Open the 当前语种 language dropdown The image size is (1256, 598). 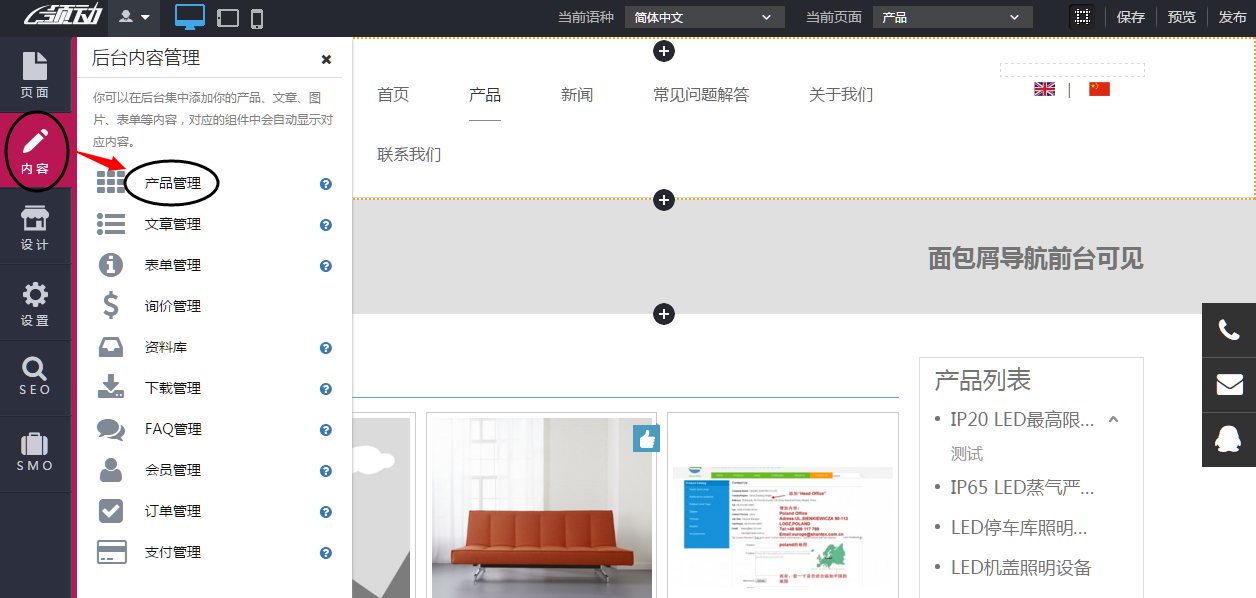703,16
